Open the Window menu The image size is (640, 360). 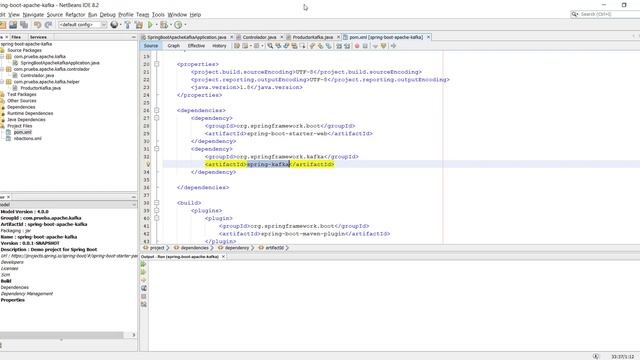point(177,15)
